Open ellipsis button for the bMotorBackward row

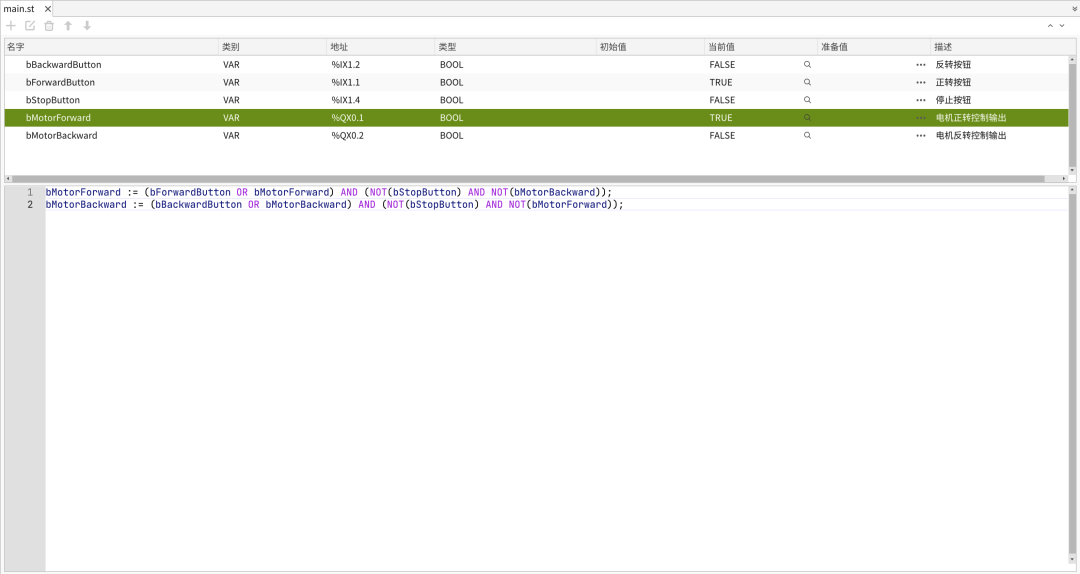(x=920, y=136)
